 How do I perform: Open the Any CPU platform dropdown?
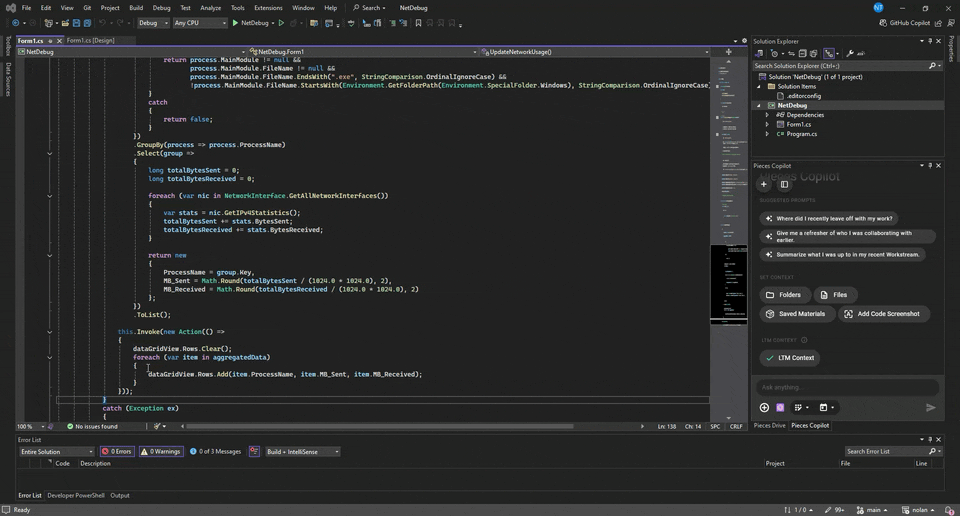(200, 23)
